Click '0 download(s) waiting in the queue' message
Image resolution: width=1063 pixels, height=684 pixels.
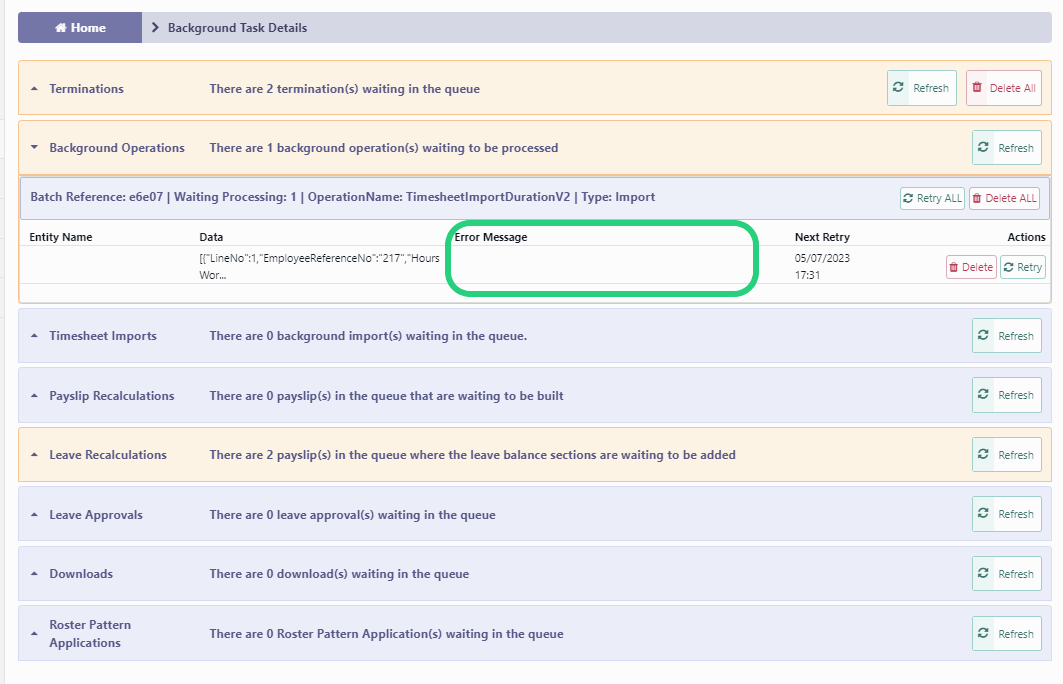pos(339,574)
